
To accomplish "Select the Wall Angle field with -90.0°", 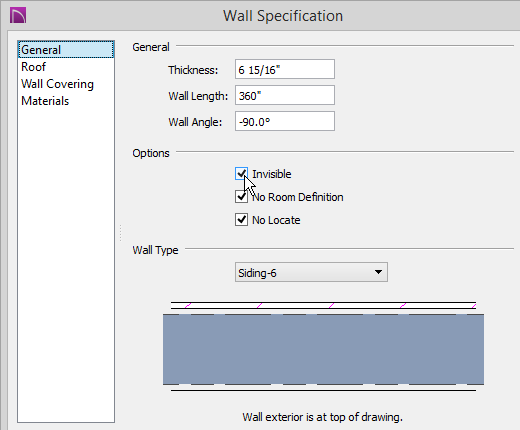I will coord(285,121).
